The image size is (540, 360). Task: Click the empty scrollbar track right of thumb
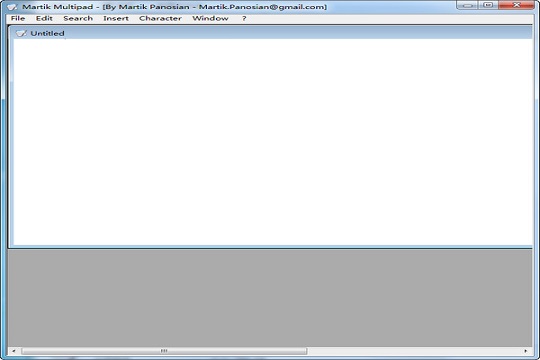point(413,351)
